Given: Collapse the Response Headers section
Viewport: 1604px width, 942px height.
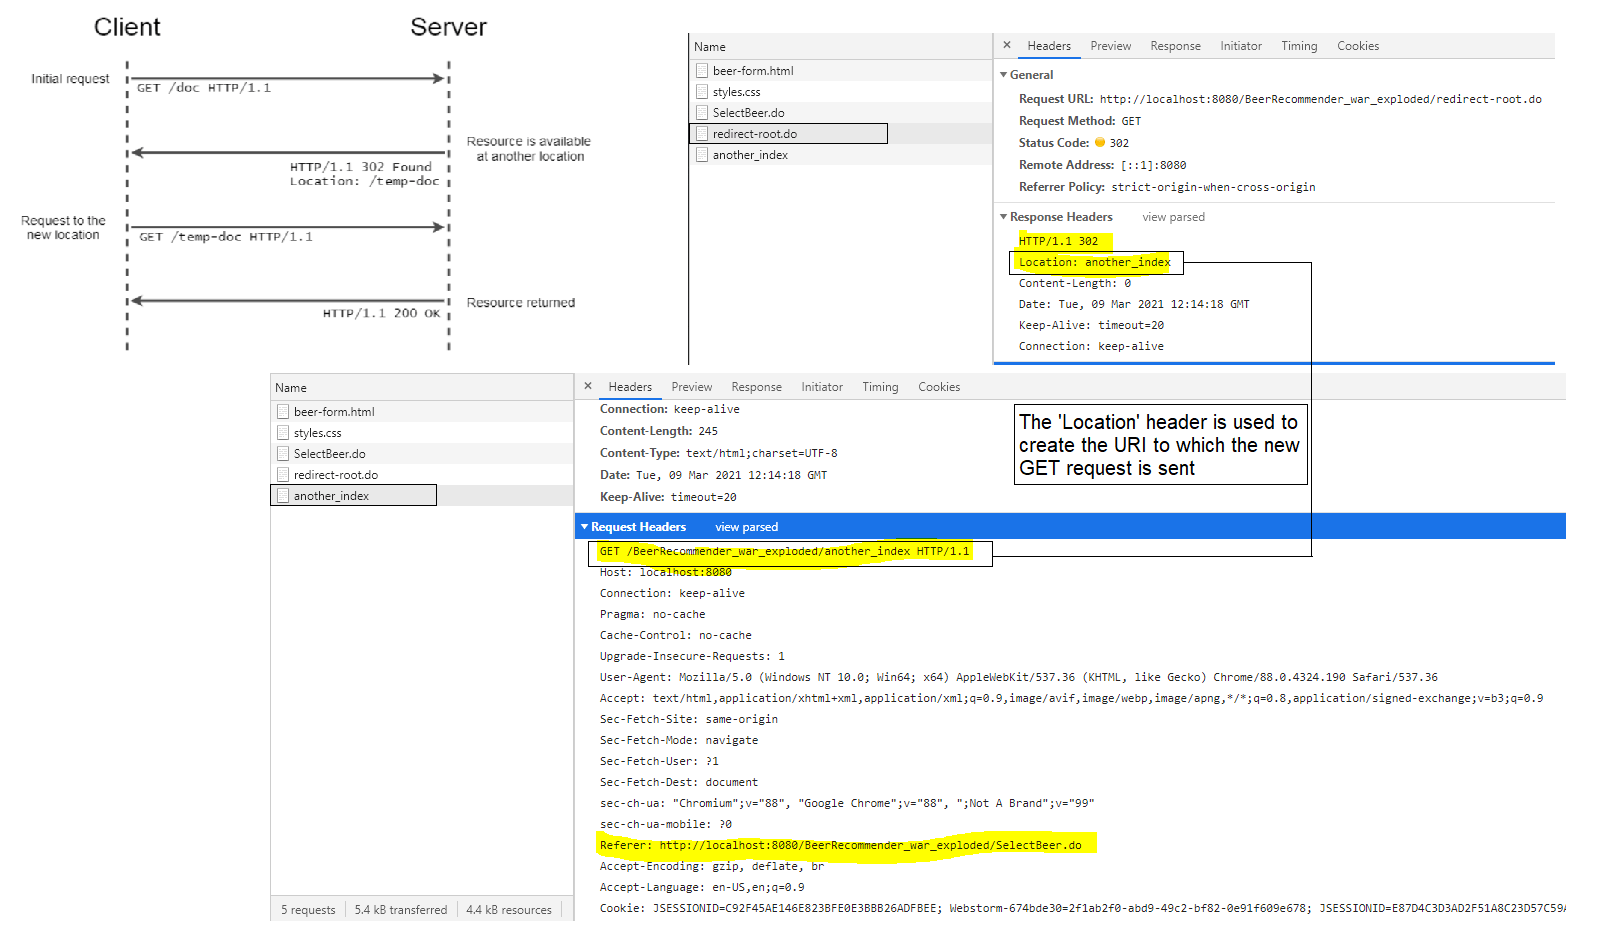Looking at the screenshot, I should click(x=1005, y=216).
